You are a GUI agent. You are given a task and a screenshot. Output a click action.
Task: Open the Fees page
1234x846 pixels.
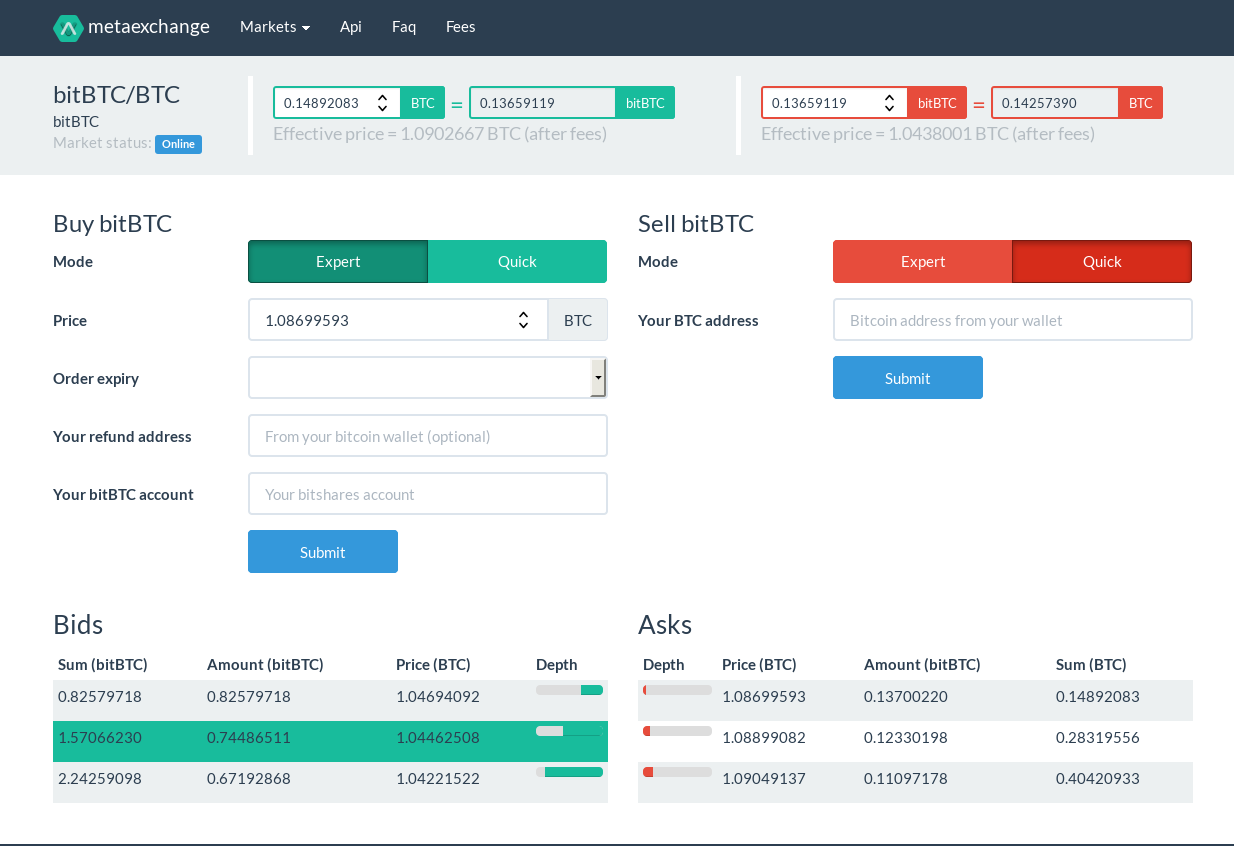pyautogui.click(x=461, y=27)
